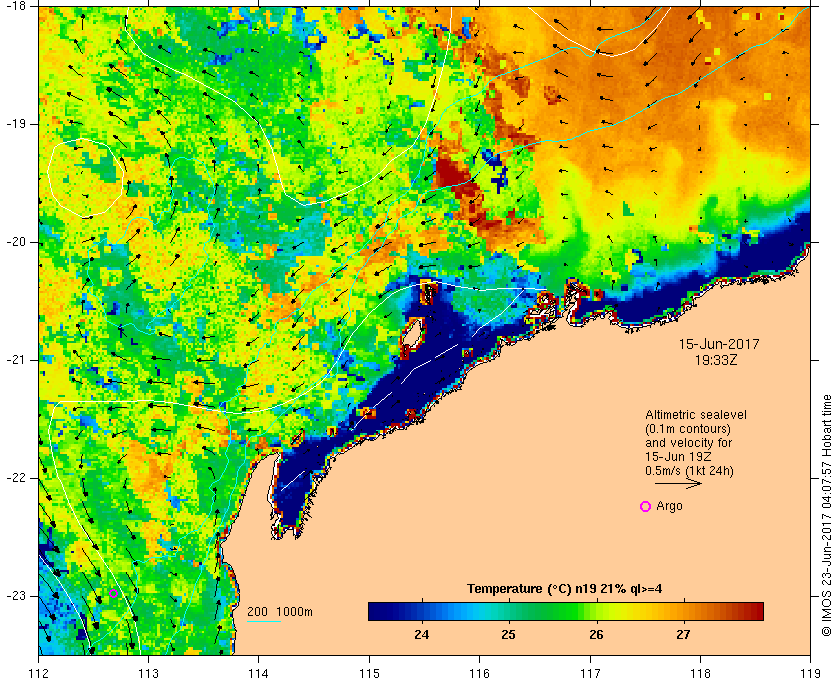
Task: Click the latitude axis label '-23'
Action: [x=16, y=596]
